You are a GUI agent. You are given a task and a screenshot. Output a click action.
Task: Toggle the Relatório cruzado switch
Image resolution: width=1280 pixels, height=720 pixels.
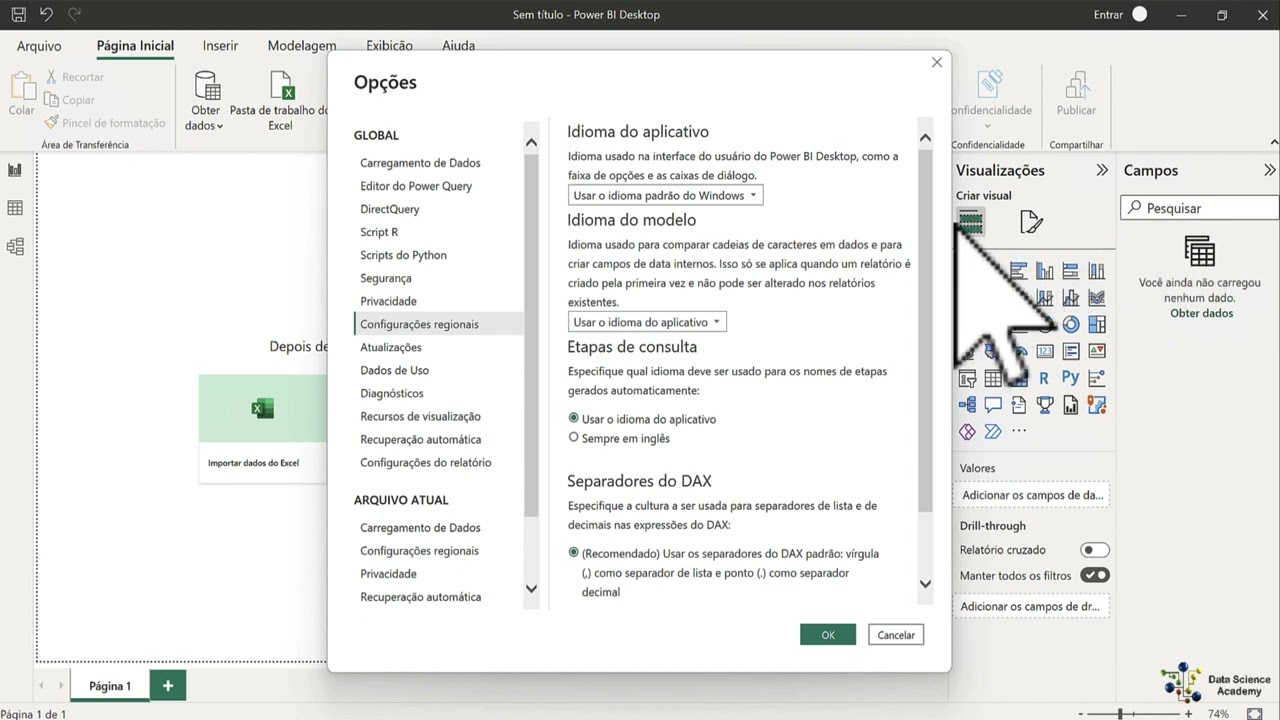point(1095,550)
